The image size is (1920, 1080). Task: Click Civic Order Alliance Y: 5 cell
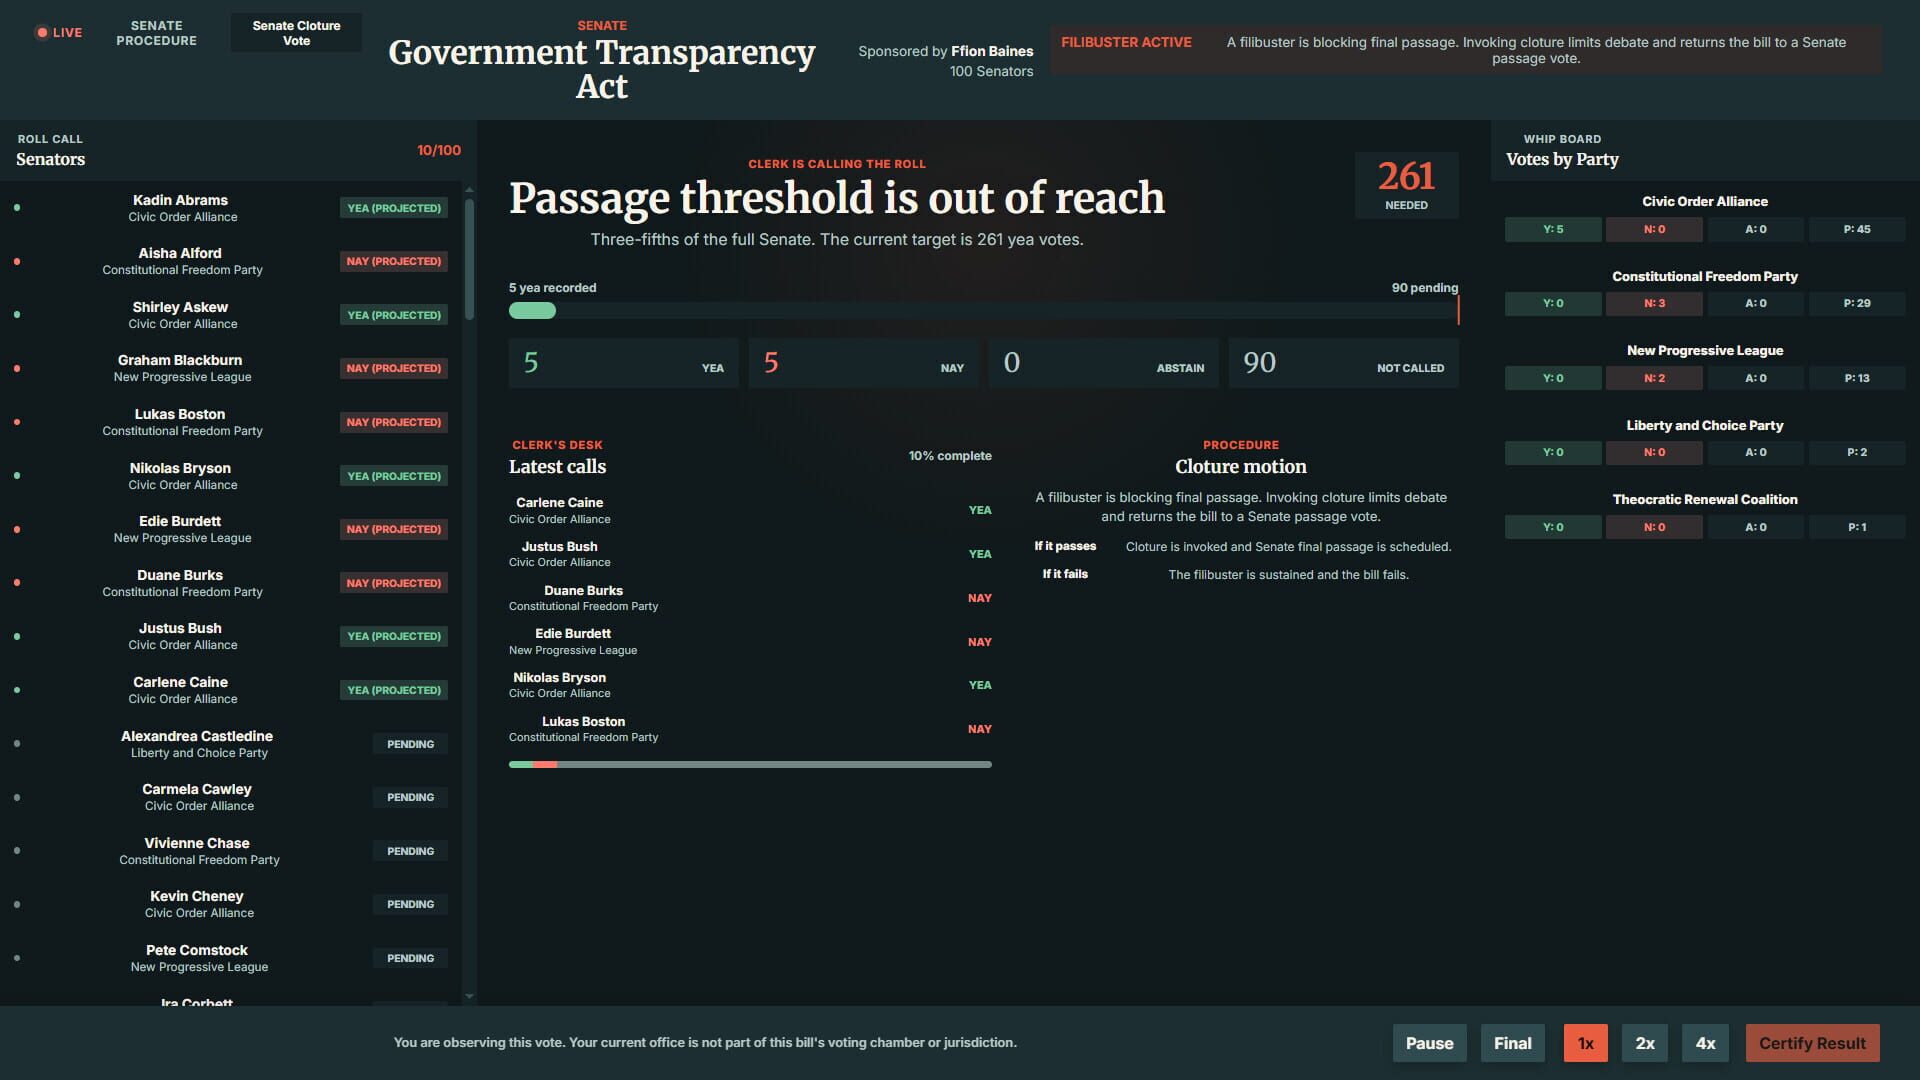1553,229
